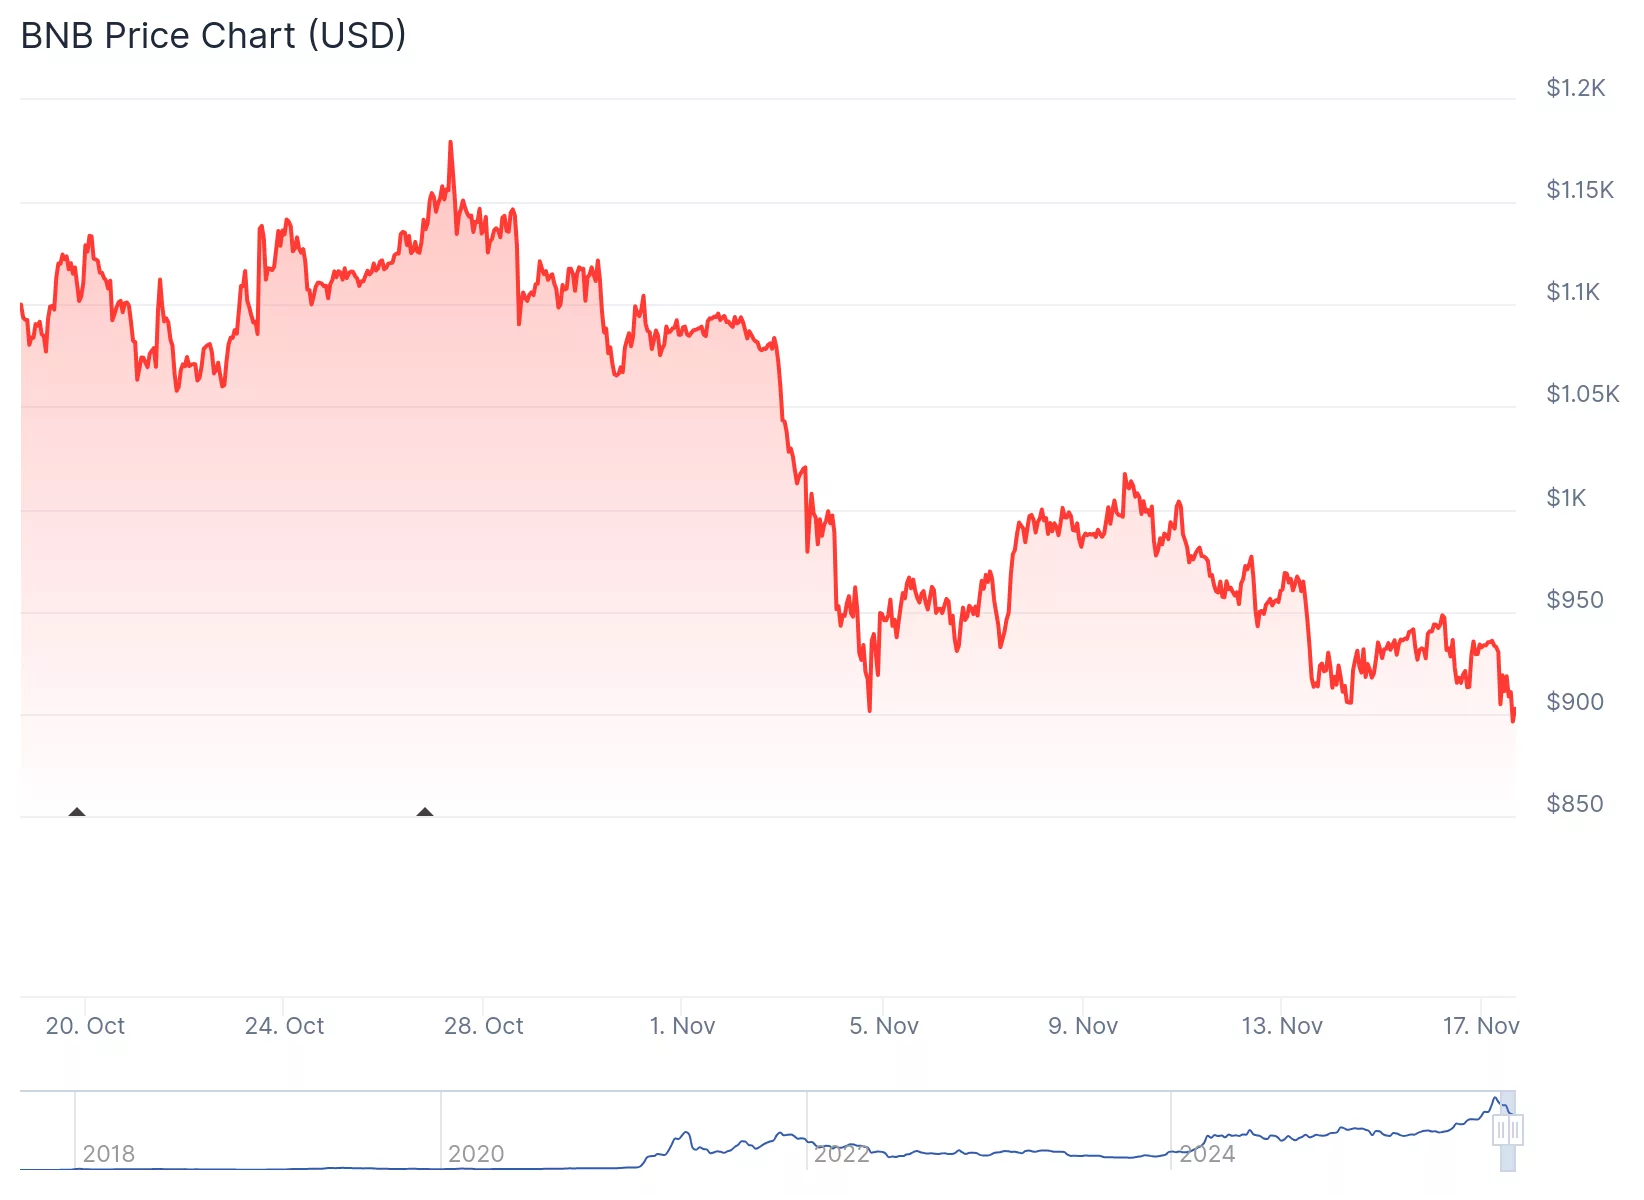Jump to 2024 in the navigator timeline
The height and width of the screenshot is (1200, 1644).
tap(1207, 1154)
